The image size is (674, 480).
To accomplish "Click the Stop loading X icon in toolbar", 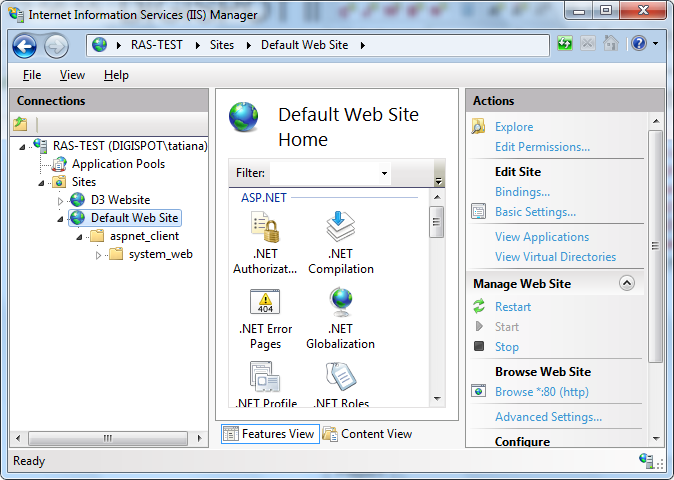I will pos(588,44).
